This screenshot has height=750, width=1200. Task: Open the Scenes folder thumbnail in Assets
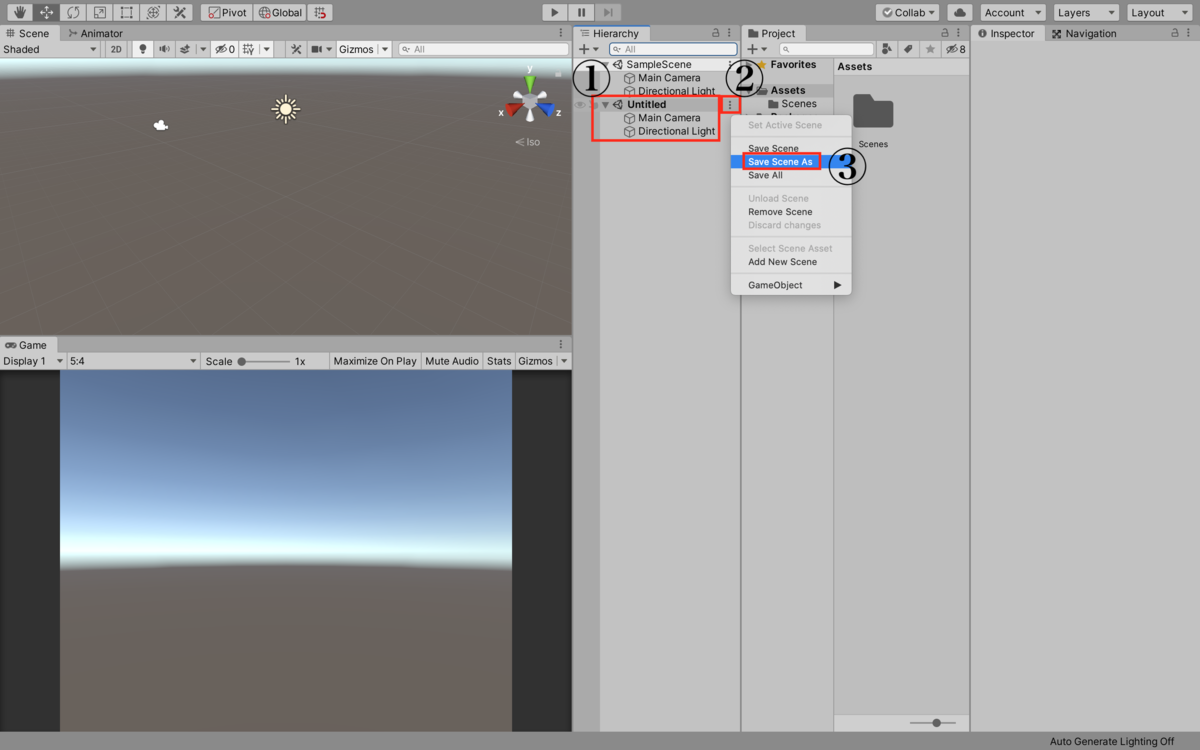pyautogui.click(x=873, y=112)
